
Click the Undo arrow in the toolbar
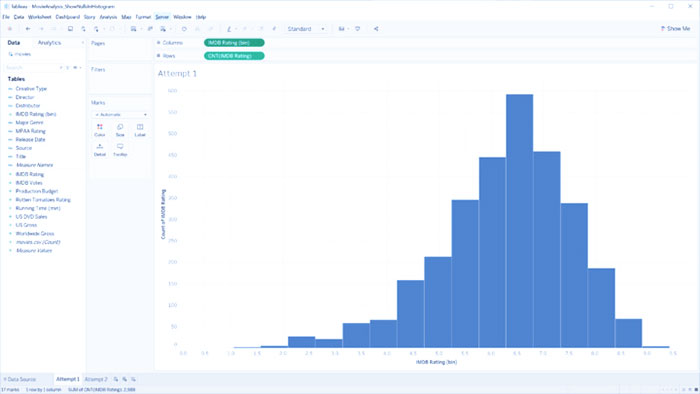tap(28, 29)
